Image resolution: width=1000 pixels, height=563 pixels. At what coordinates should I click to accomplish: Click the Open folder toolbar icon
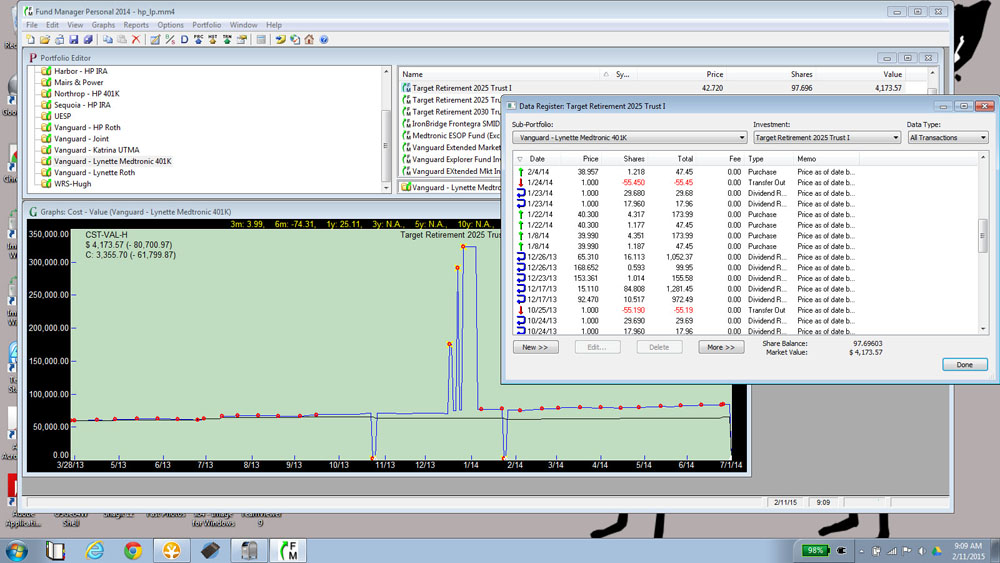coord(45,40)
